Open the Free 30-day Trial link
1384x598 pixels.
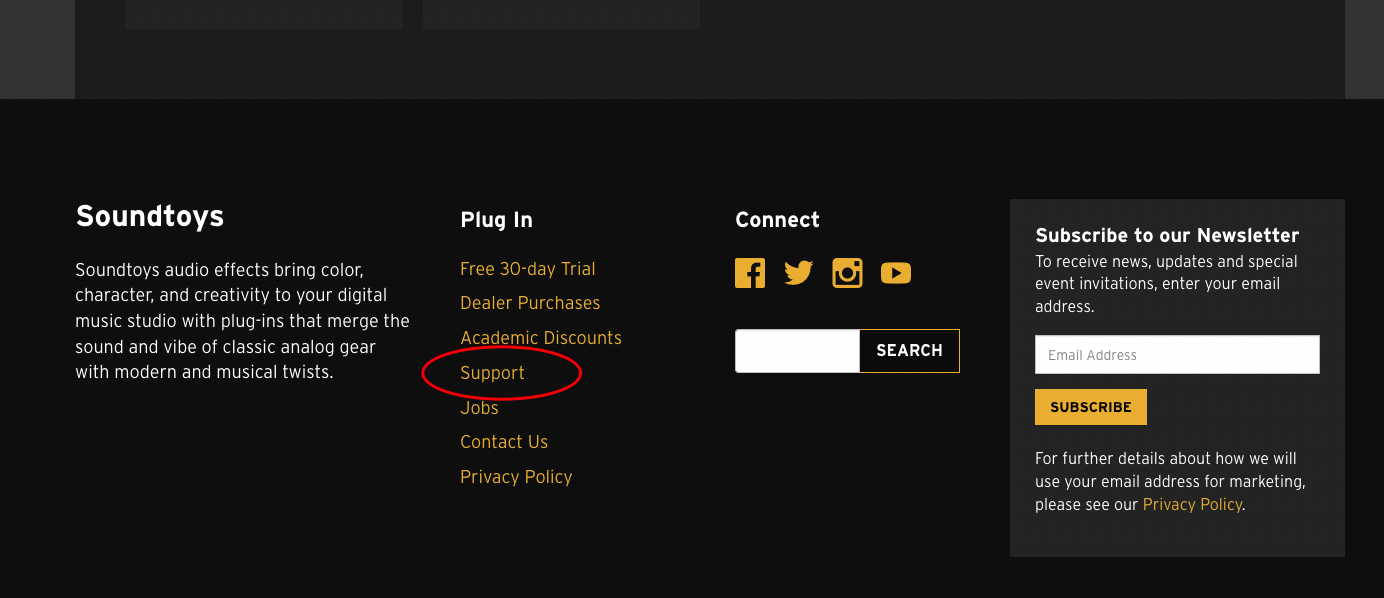coord(527,269)
